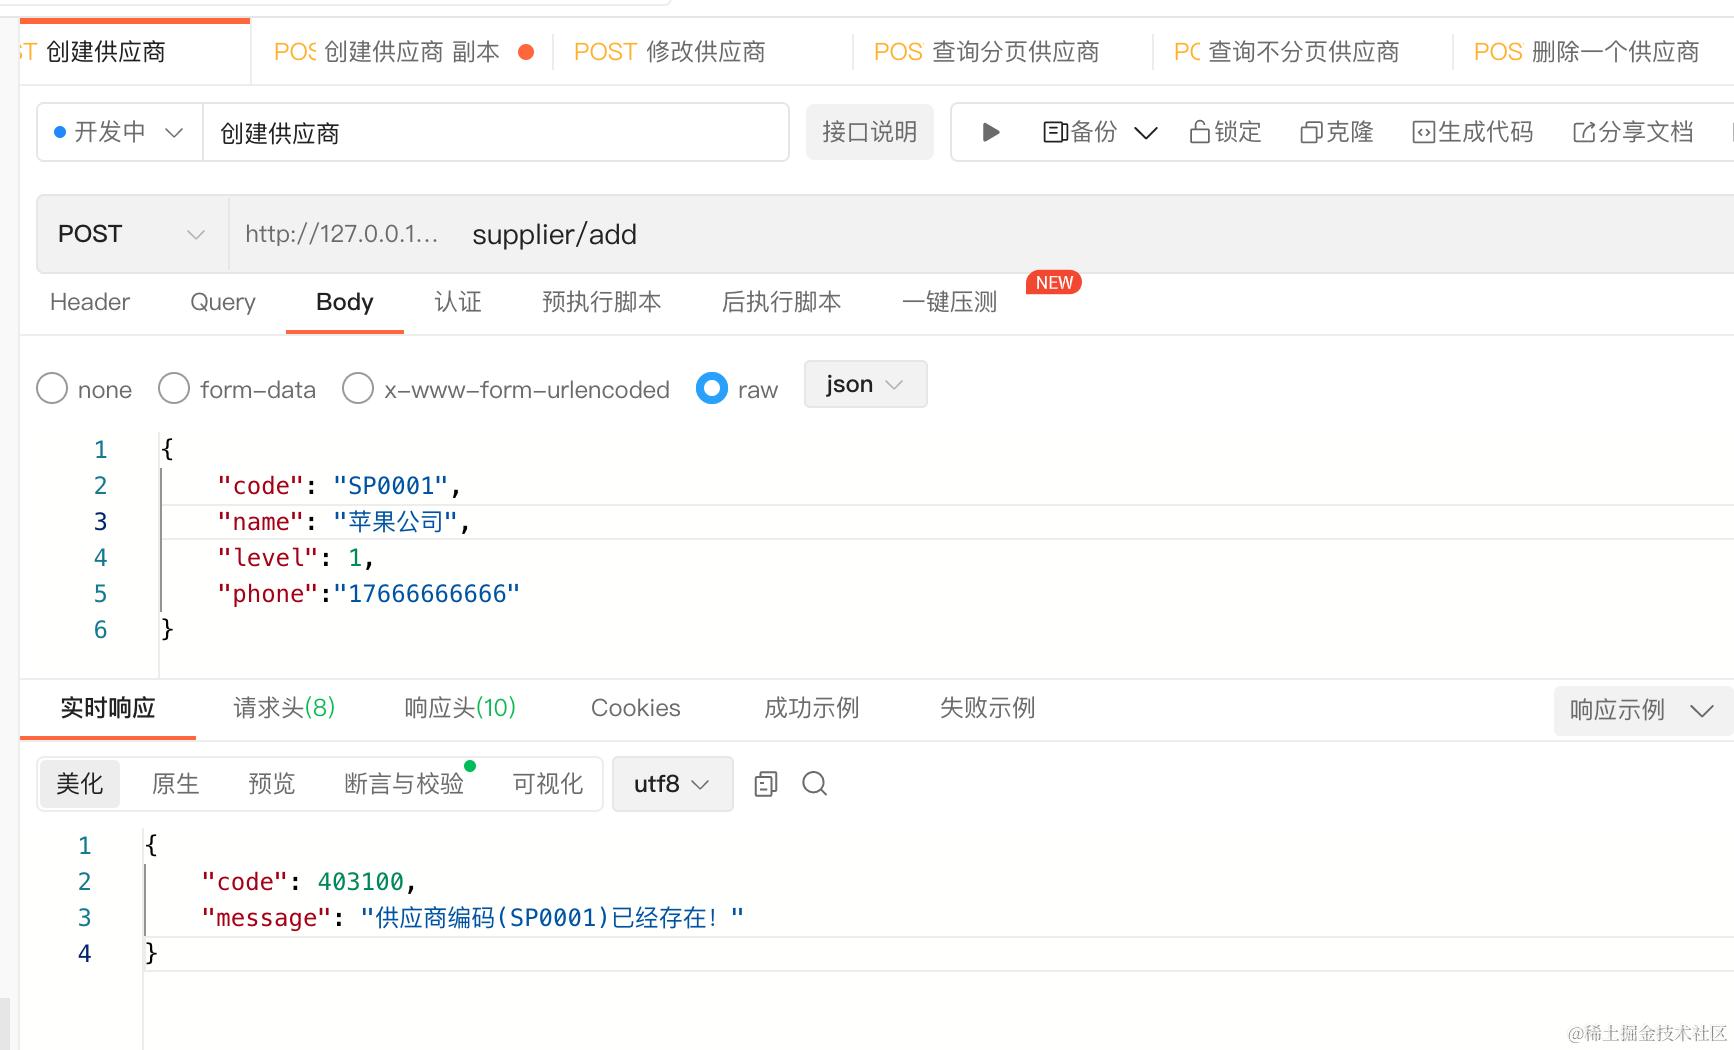Click the http://127.0.0.1 base URL prefix
Viewport: 1734px width, 1050px height.
point(342,234)
